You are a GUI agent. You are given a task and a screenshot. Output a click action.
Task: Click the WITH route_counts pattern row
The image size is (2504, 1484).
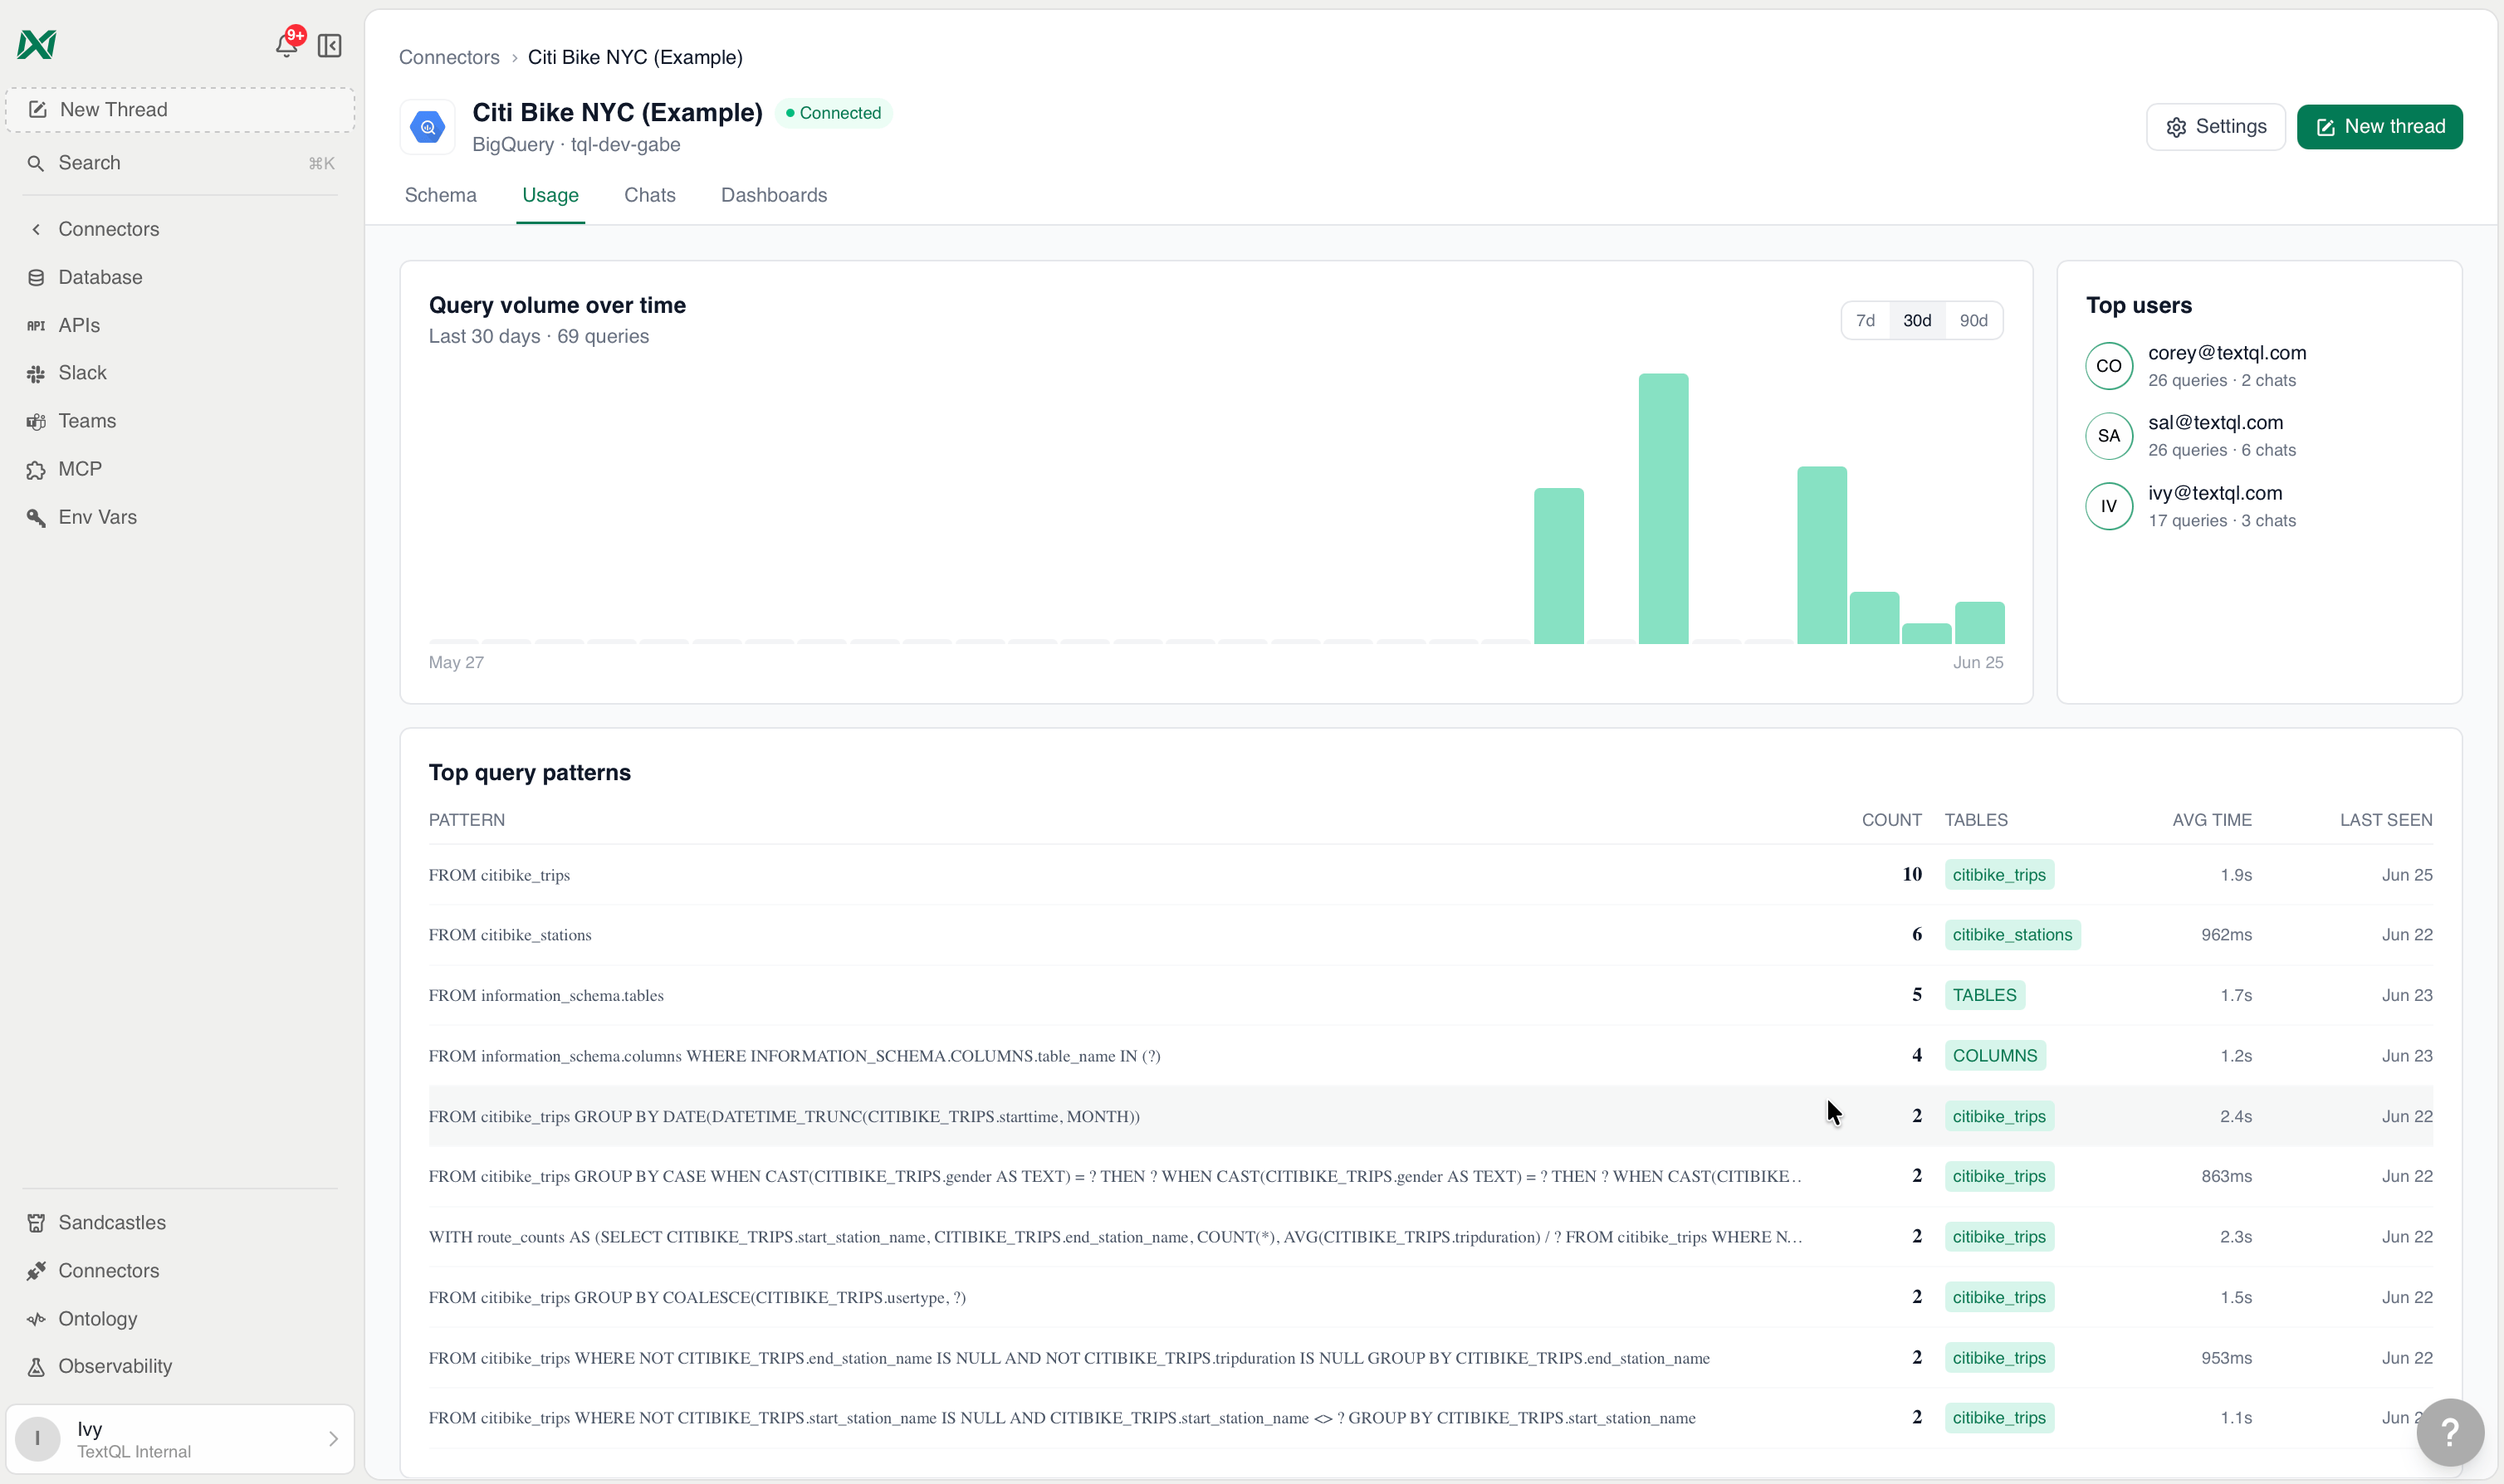click(1430, 1237)
